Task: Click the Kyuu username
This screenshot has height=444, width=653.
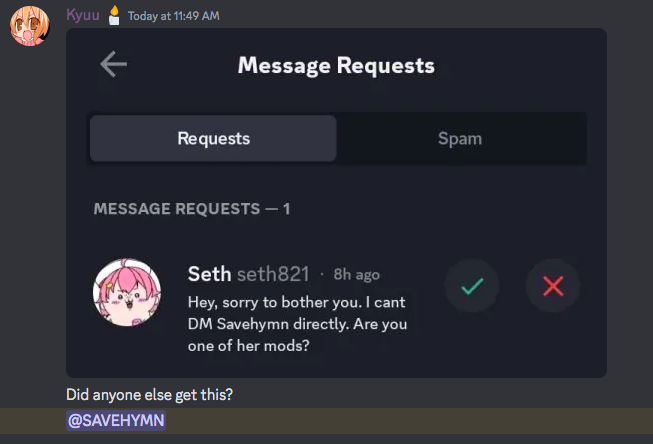Action: point(83,15)
